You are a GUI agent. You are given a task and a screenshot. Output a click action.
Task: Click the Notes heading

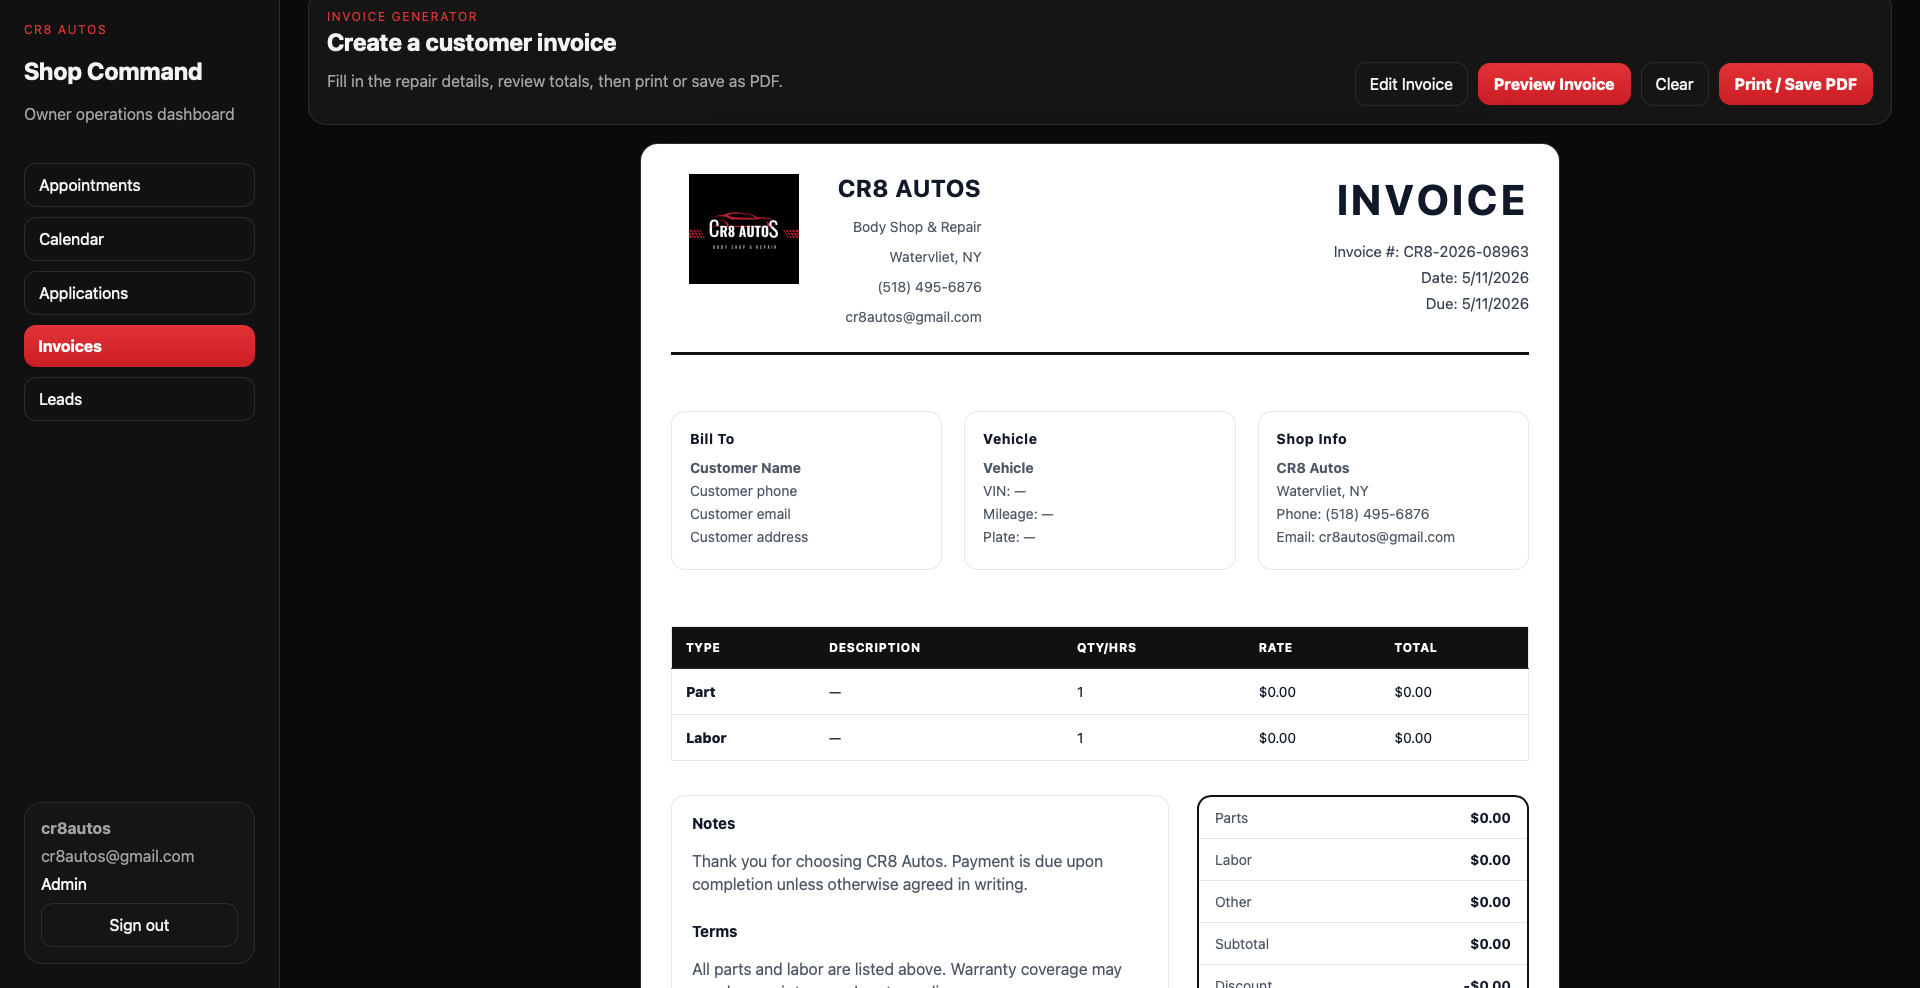[x=713, y=824]
